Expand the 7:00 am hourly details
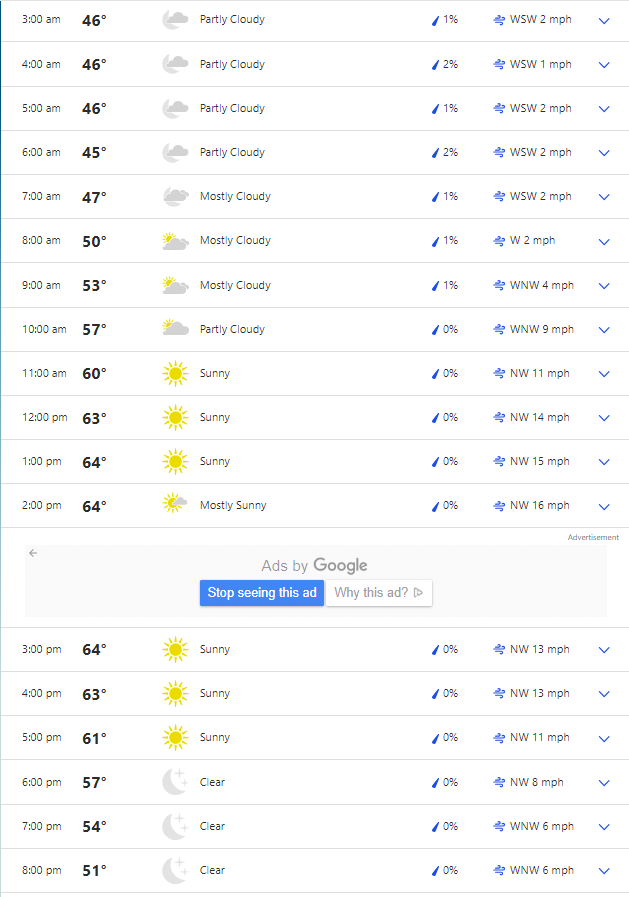 604,197
